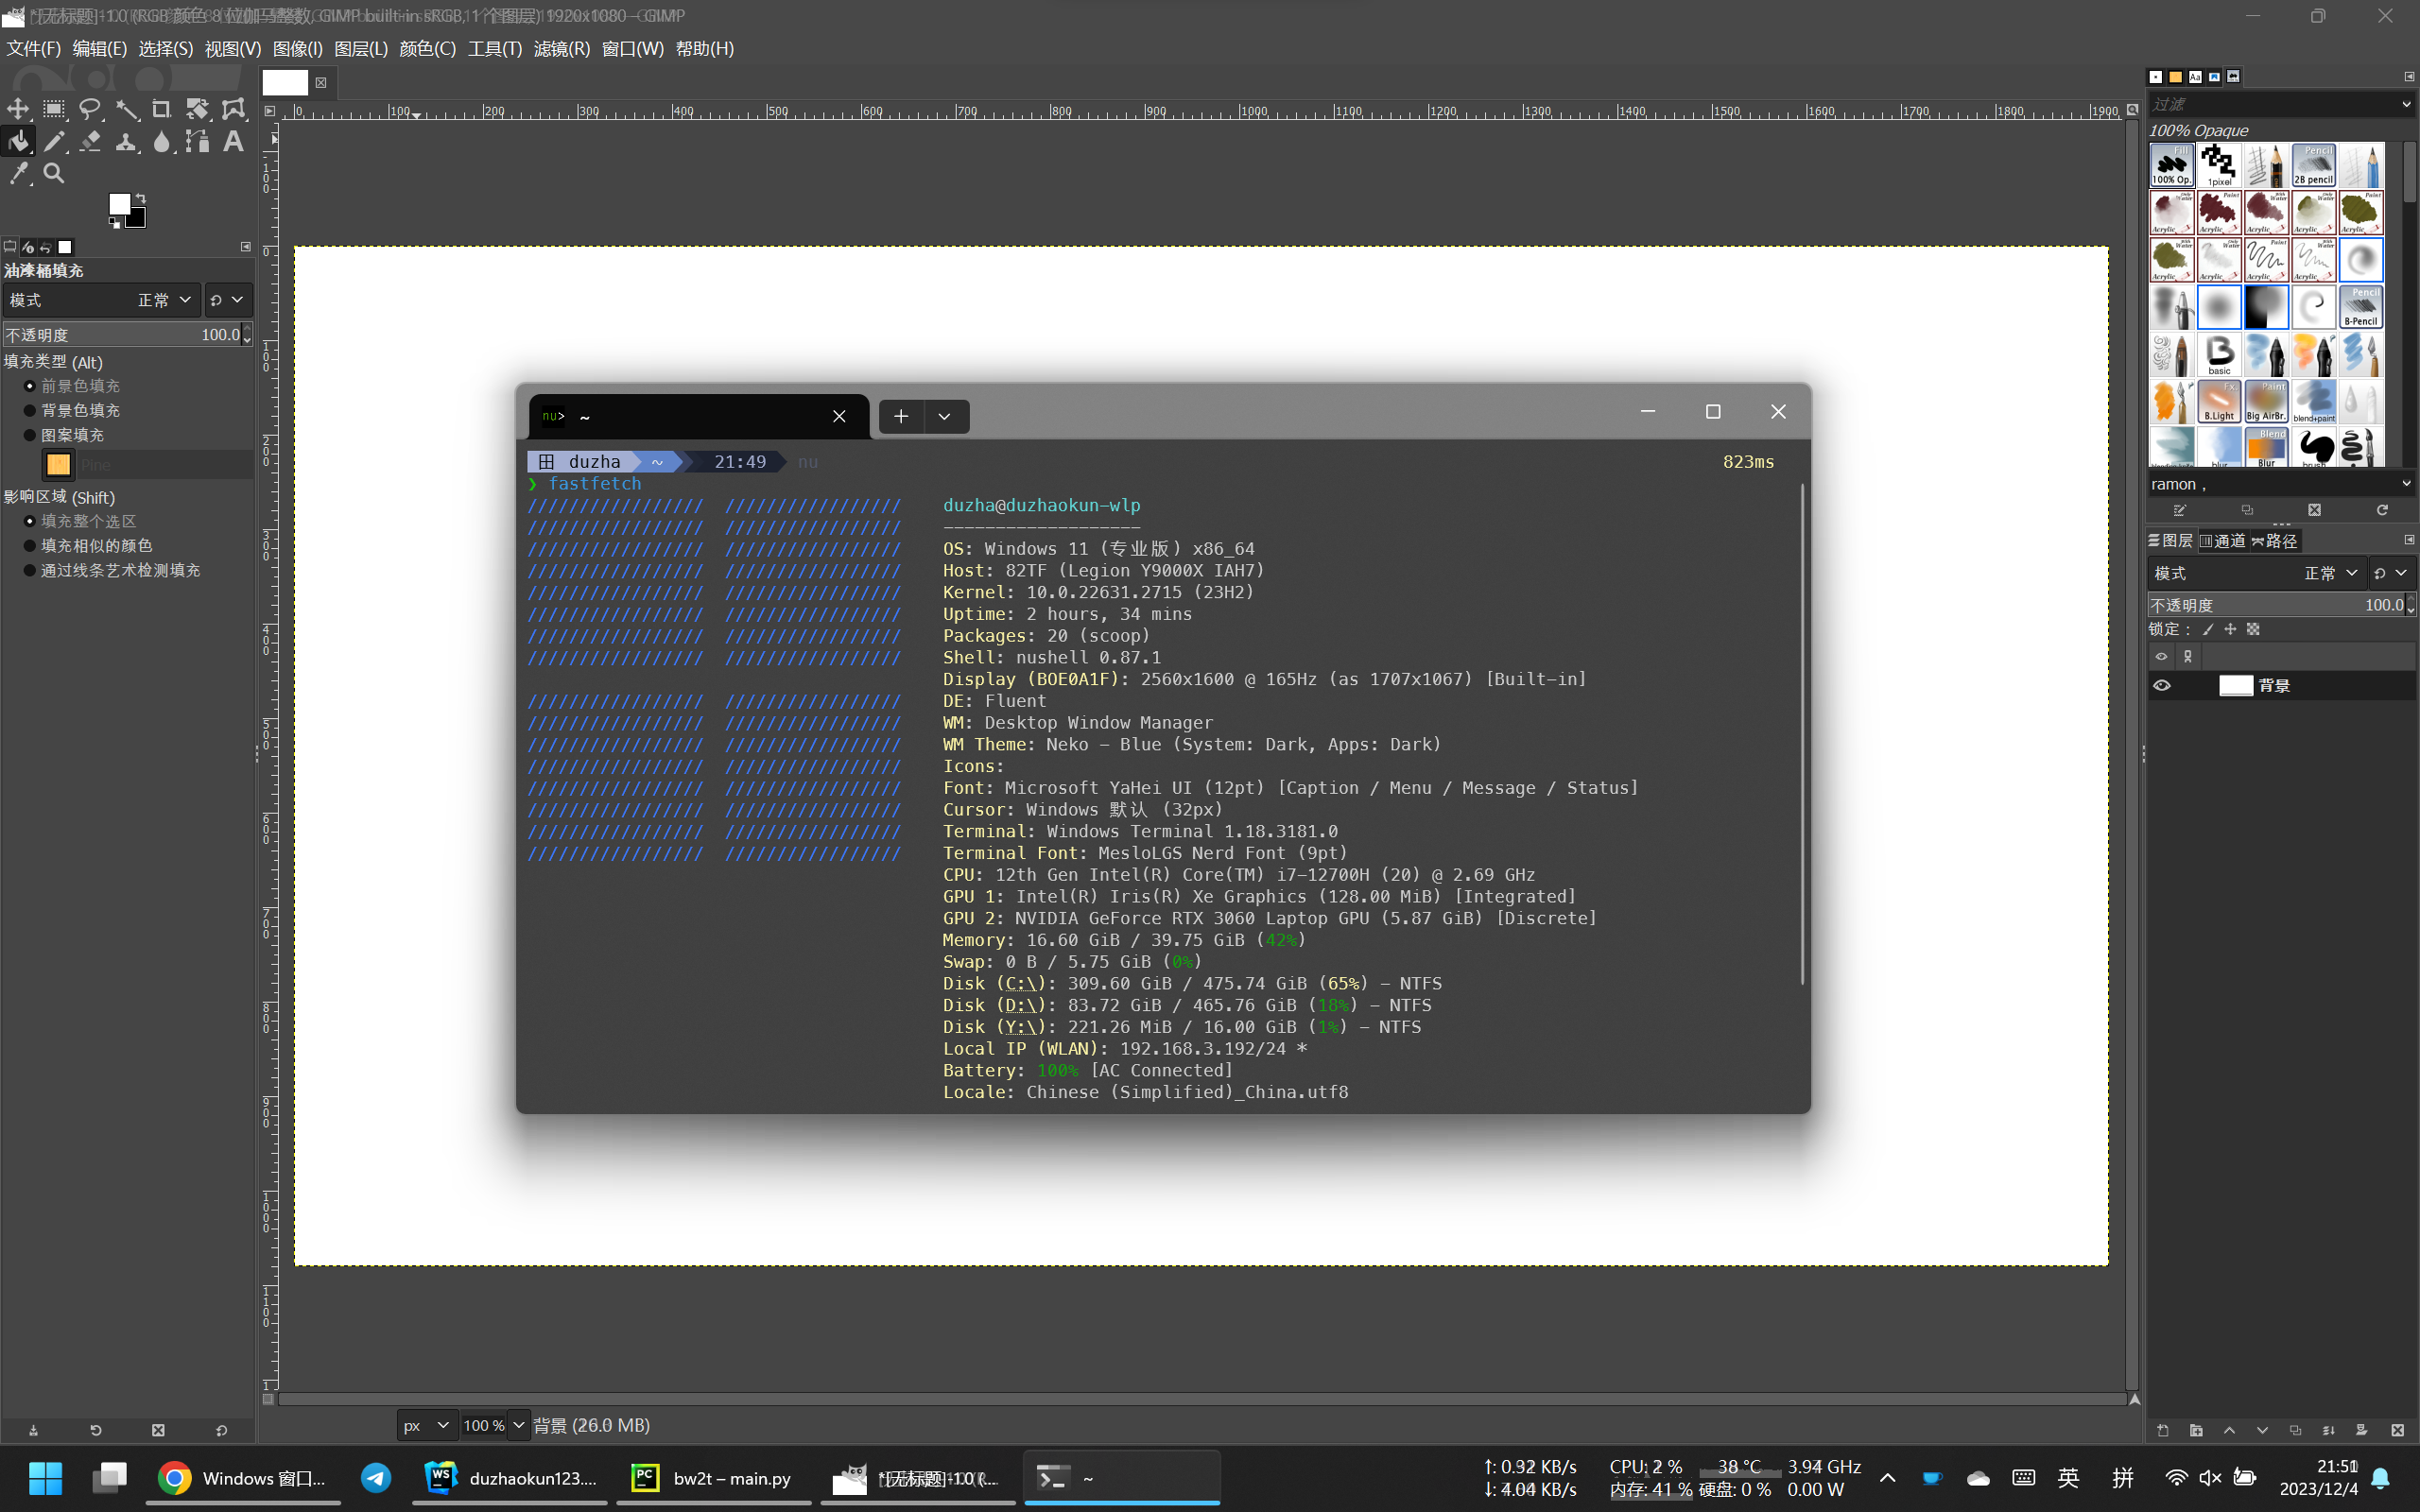This screenshot has height=1512, width=2420.
Task: Open Chrome in the taskbar
Action: coord(244,1478)
